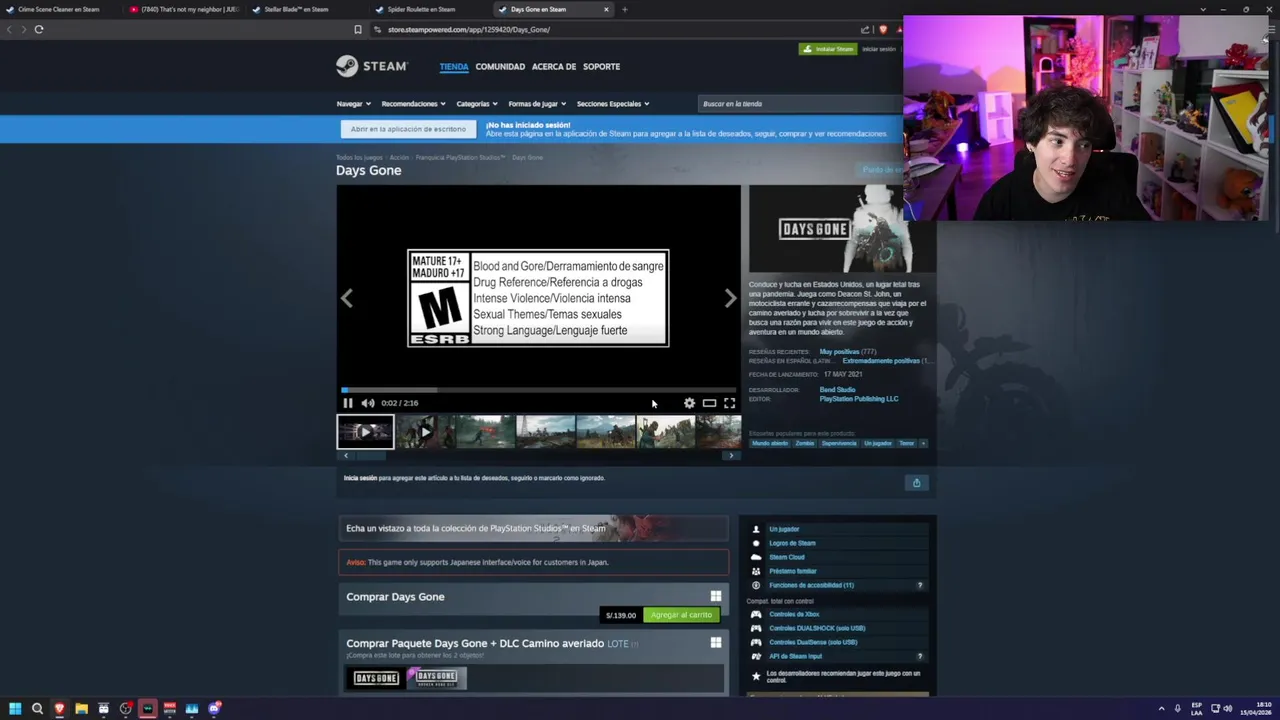
Task: Enter fullscreen on the trailer video
Action: coord(729,403)
